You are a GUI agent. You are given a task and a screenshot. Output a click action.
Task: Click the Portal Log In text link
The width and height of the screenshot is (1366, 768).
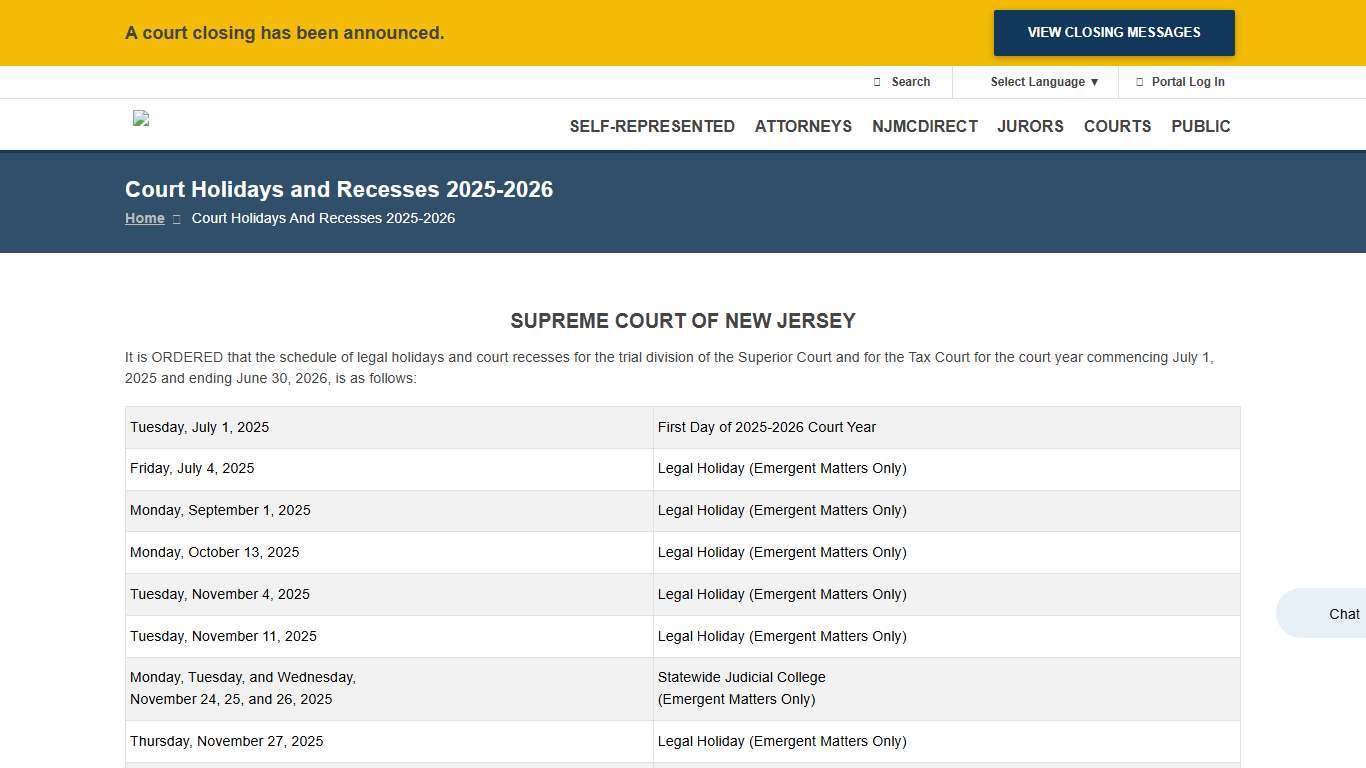click(x=1187, y=81)
